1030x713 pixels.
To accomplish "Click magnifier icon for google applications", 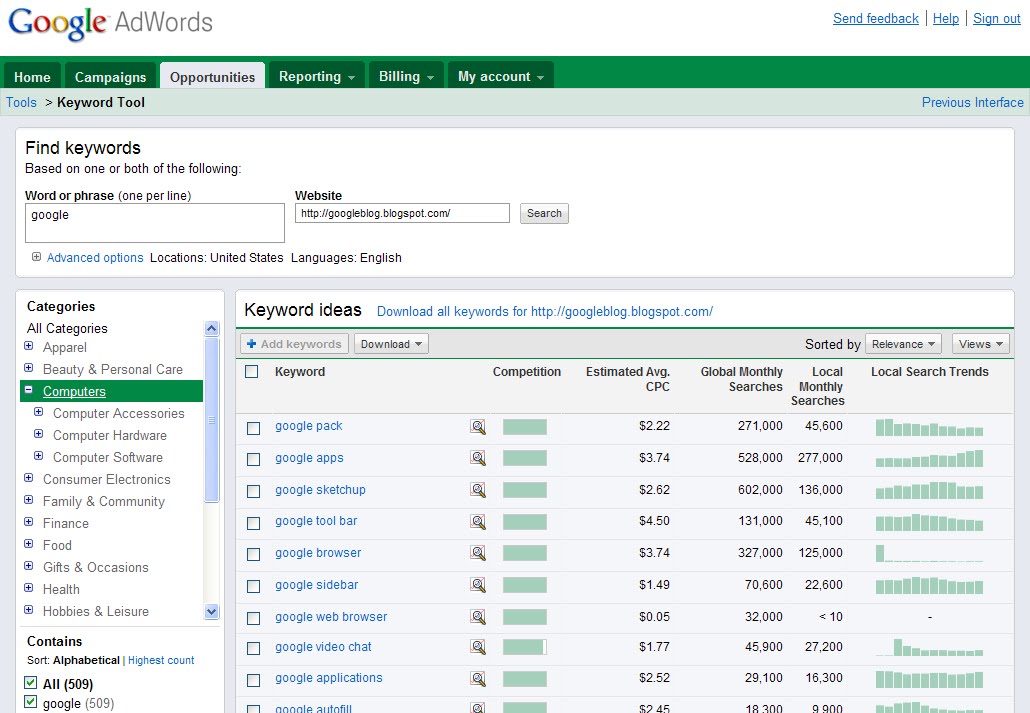I will (x=478, y=679).
